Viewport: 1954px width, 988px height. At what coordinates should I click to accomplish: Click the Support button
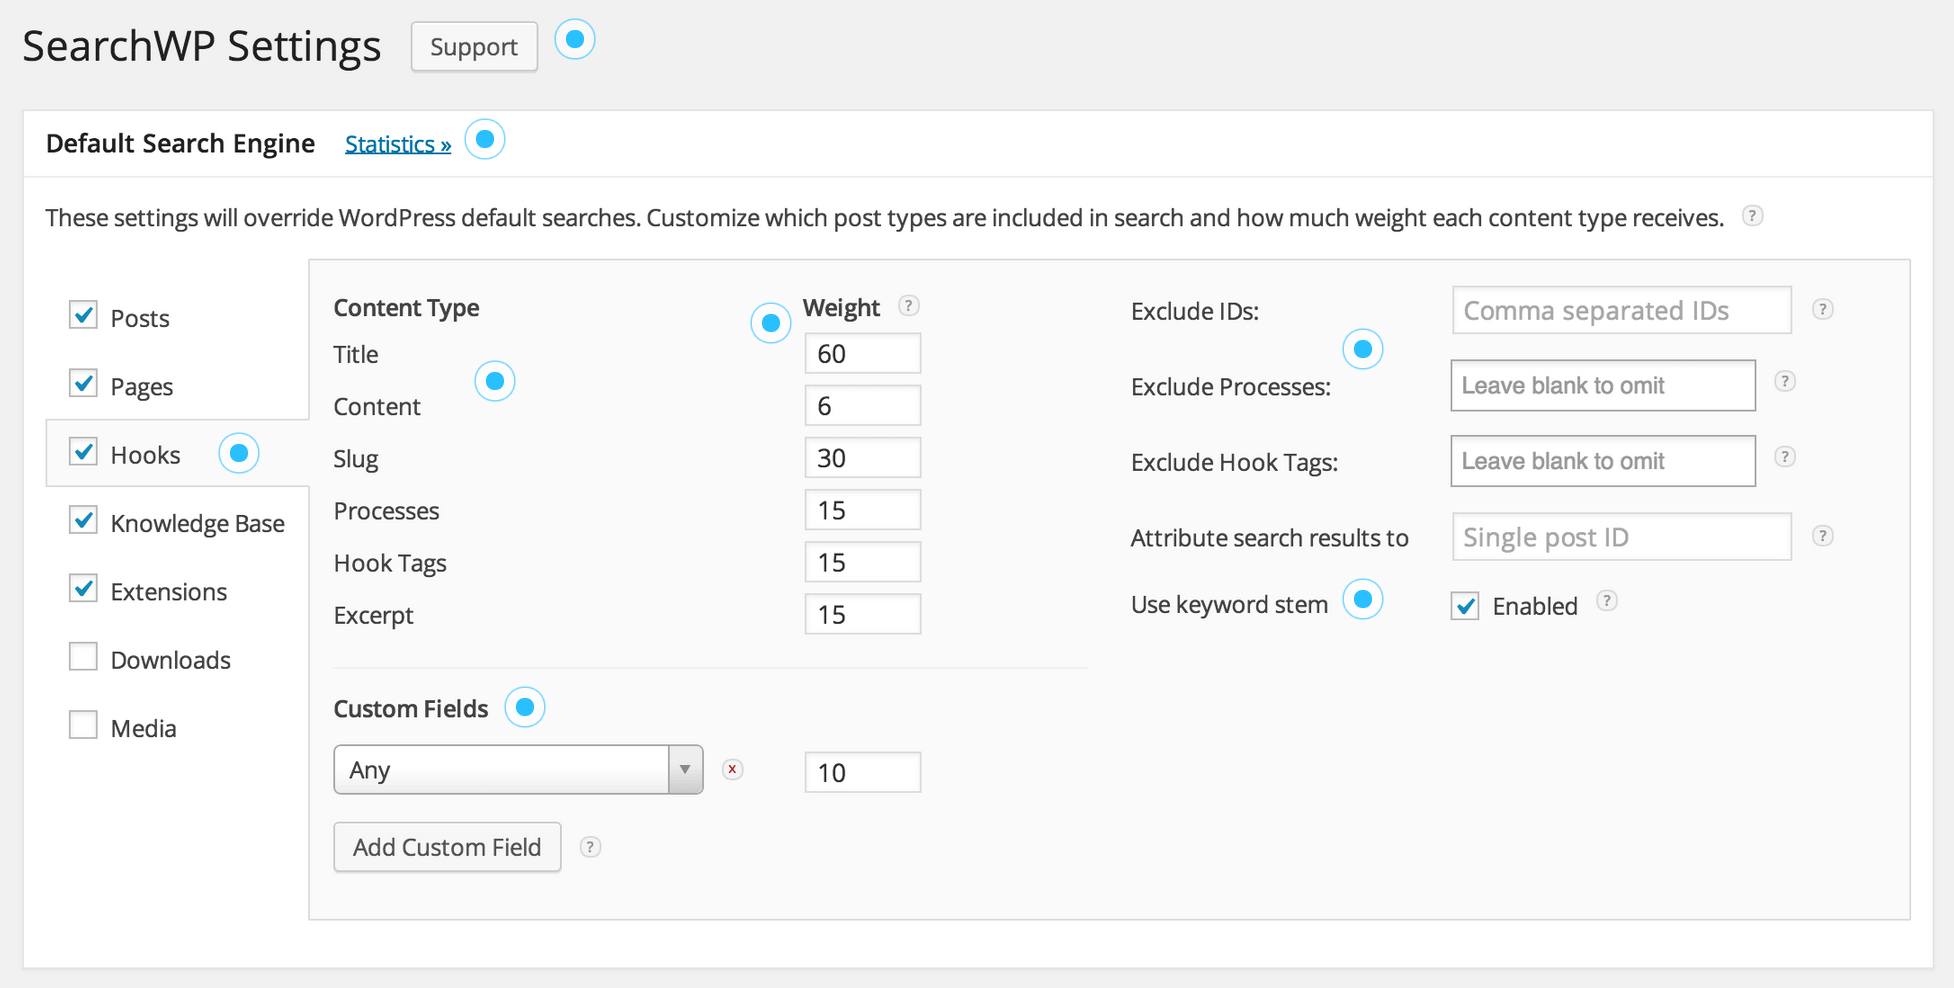point(473,46)
